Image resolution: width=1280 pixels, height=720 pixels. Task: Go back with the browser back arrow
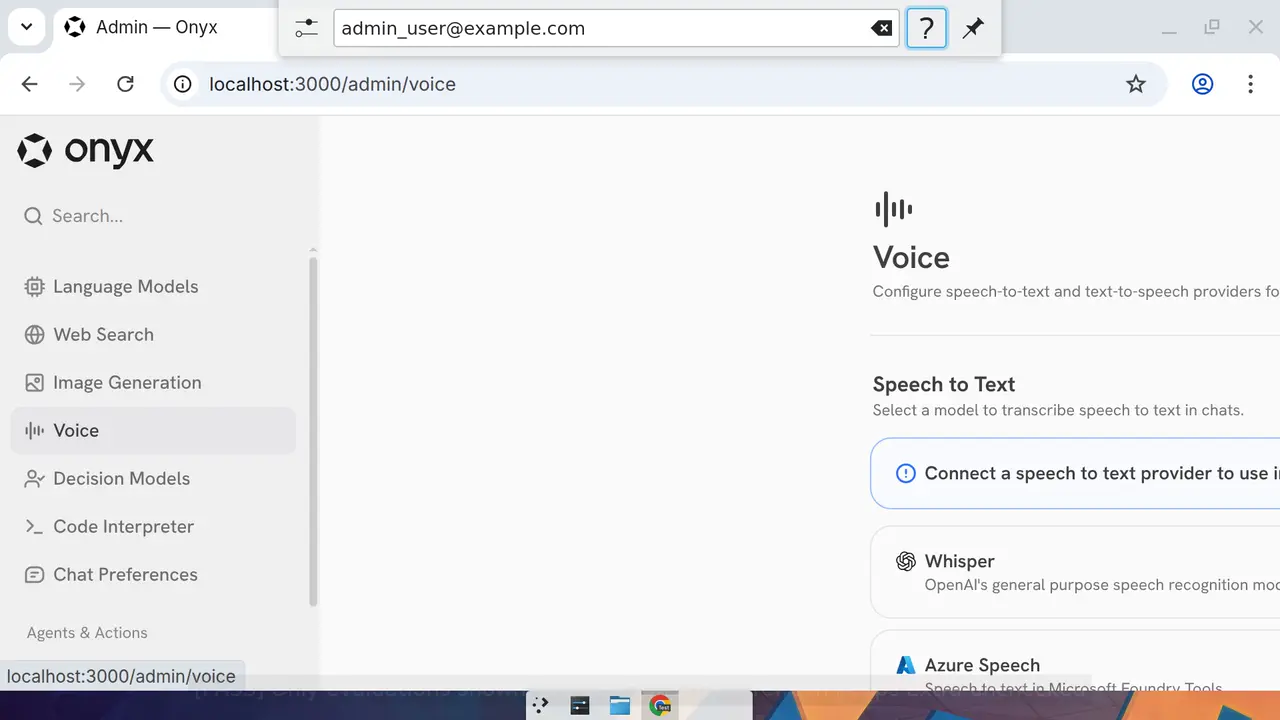[29, 84]
